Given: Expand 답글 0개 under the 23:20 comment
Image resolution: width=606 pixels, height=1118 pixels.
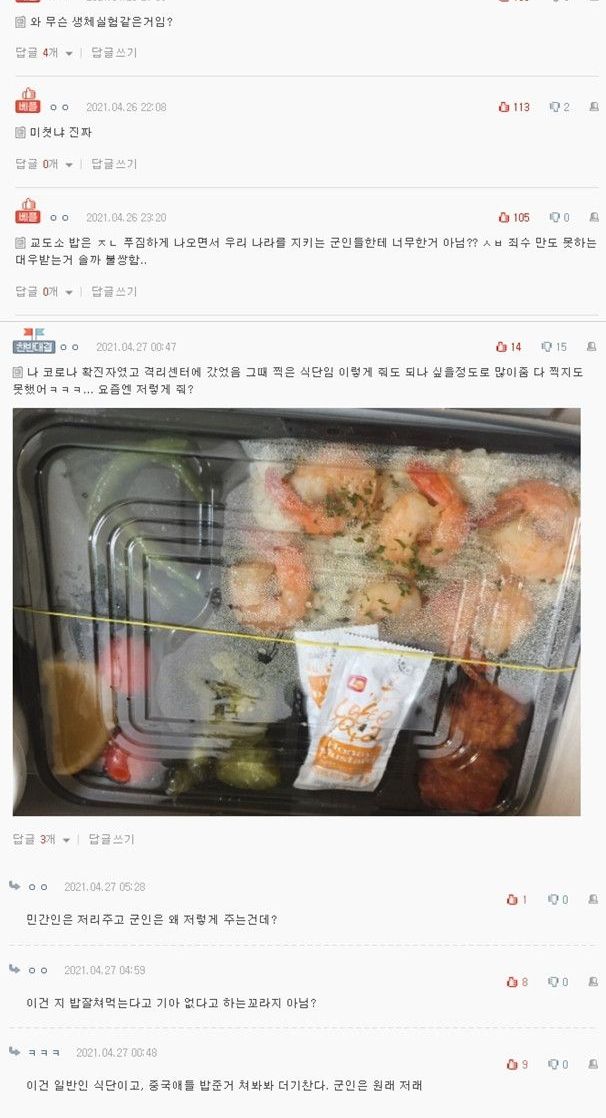Looking at the screenshot, I should point(43,292).
